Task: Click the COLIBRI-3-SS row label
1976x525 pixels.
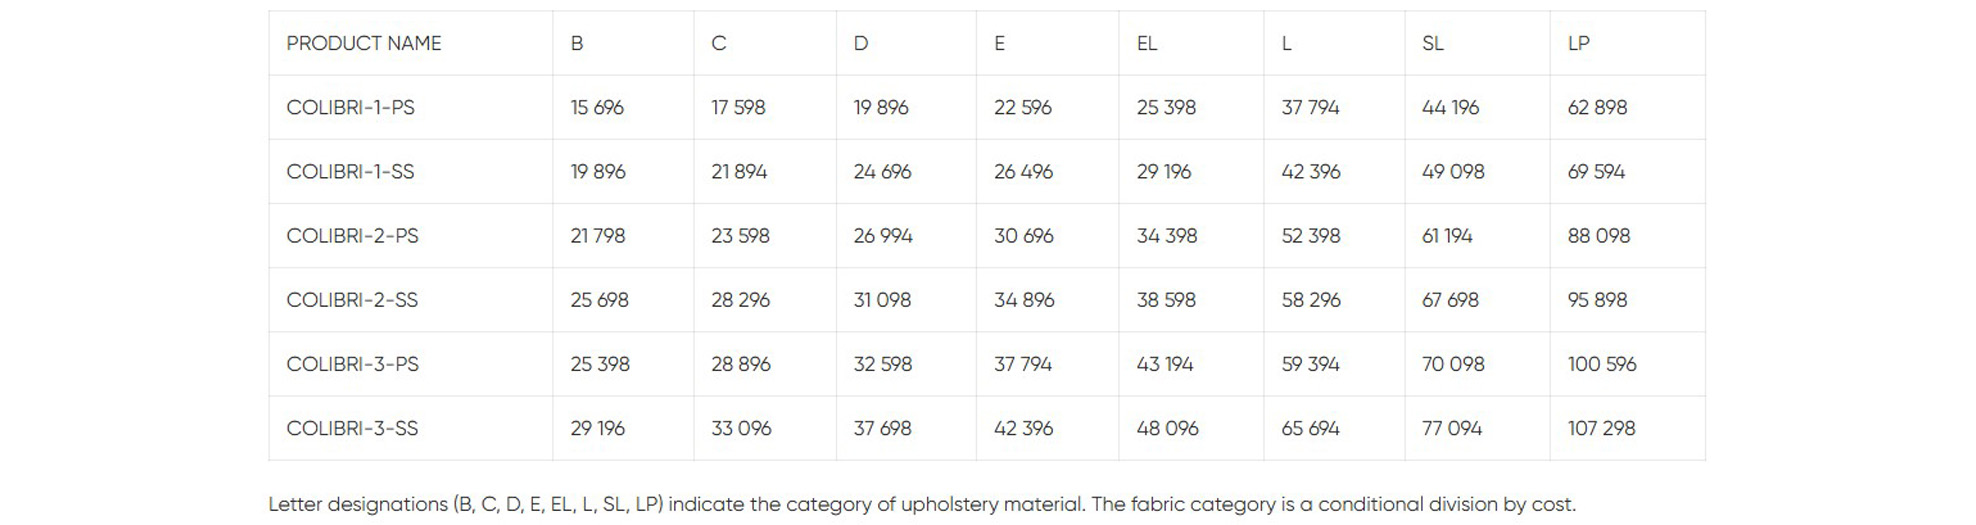Action: click(352, 428)
